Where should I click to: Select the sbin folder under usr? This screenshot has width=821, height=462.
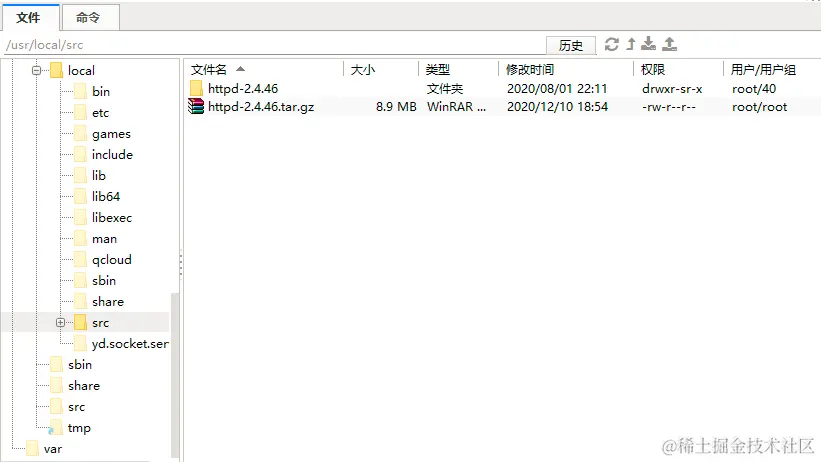80,365
